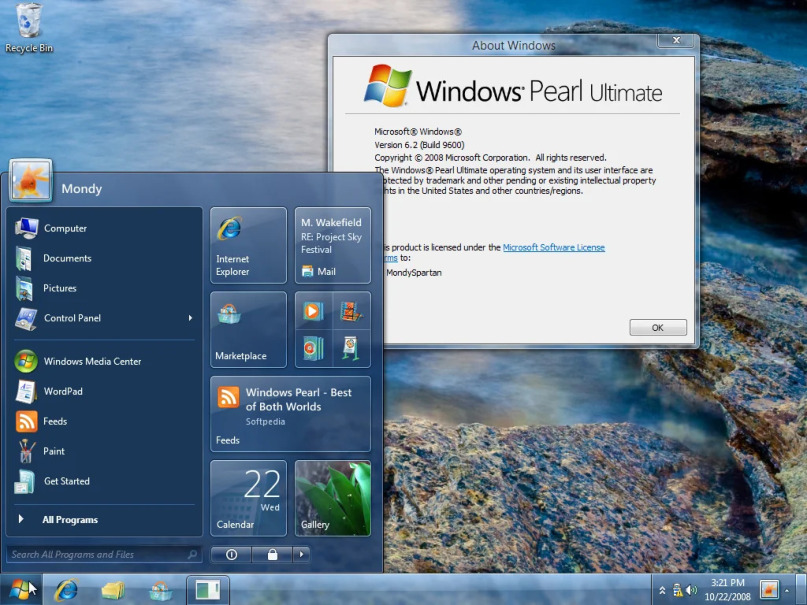This screenshot has height=605, width=807.
Task: Click the Mondy user picture
Action: (30, 181)
